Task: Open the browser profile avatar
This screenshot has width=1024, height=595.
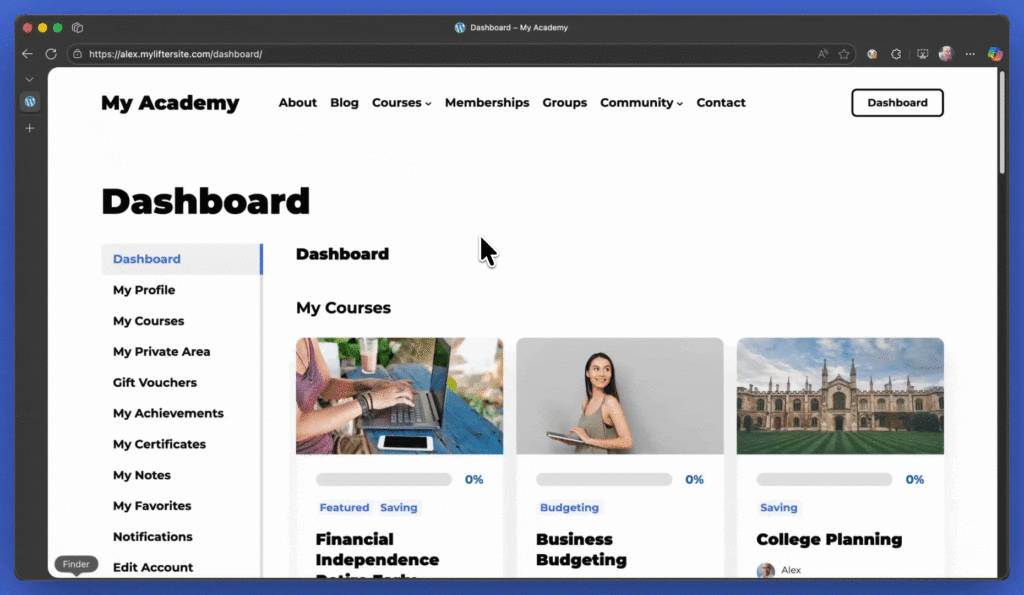Action: click(945, 54)
